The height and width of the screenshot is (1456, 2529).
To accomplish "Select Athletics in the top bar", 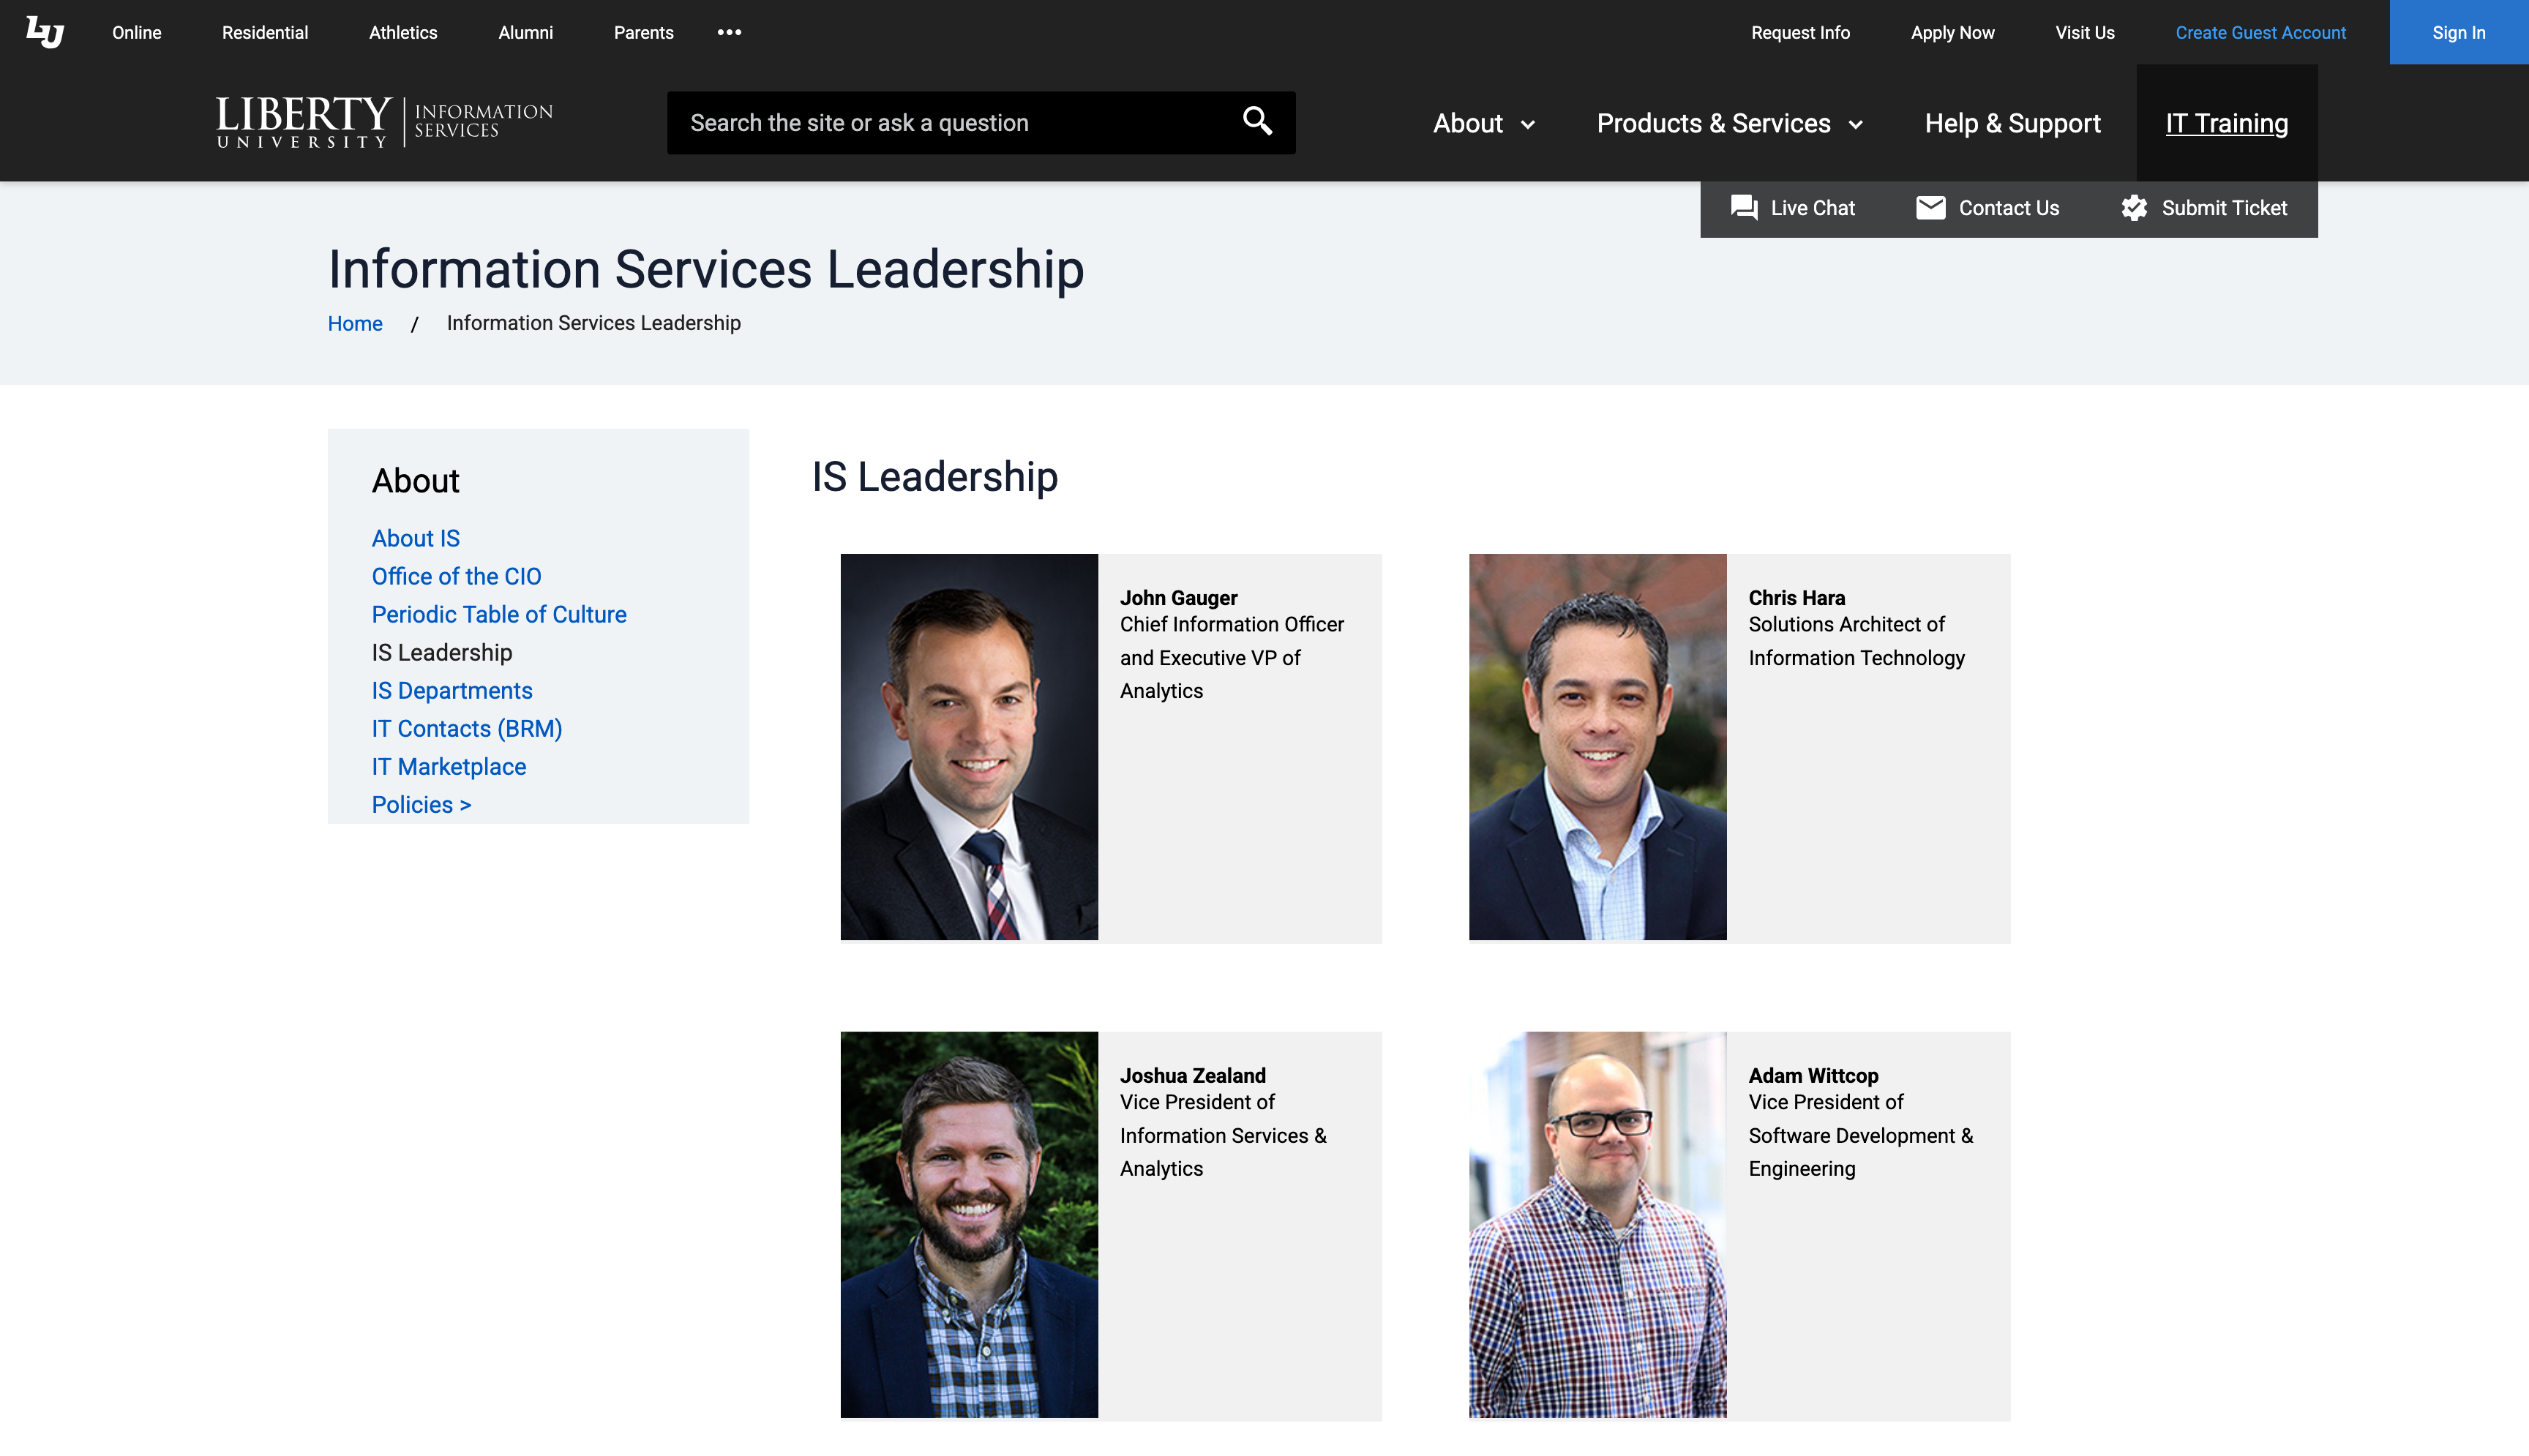I will [x=403, y=32].
